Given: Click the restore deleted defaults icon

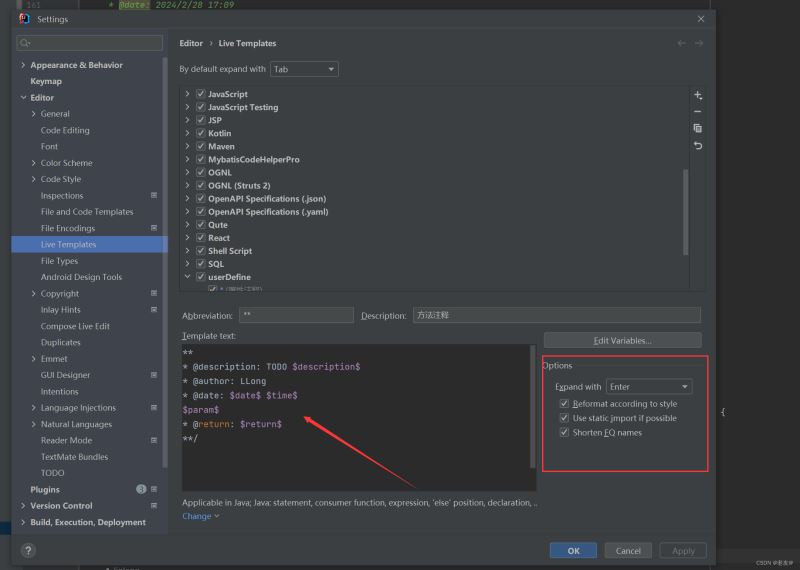Looking at the screenshot, I should tap(698, 146).
